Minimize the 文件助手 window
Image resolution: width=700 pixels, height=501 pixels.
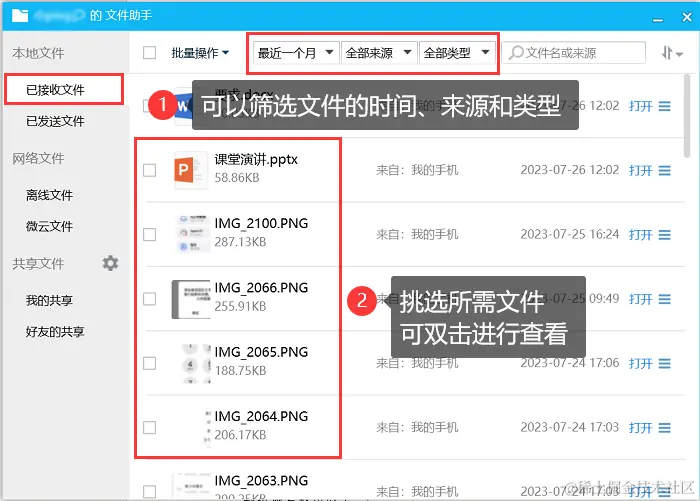tap(658, 19)
